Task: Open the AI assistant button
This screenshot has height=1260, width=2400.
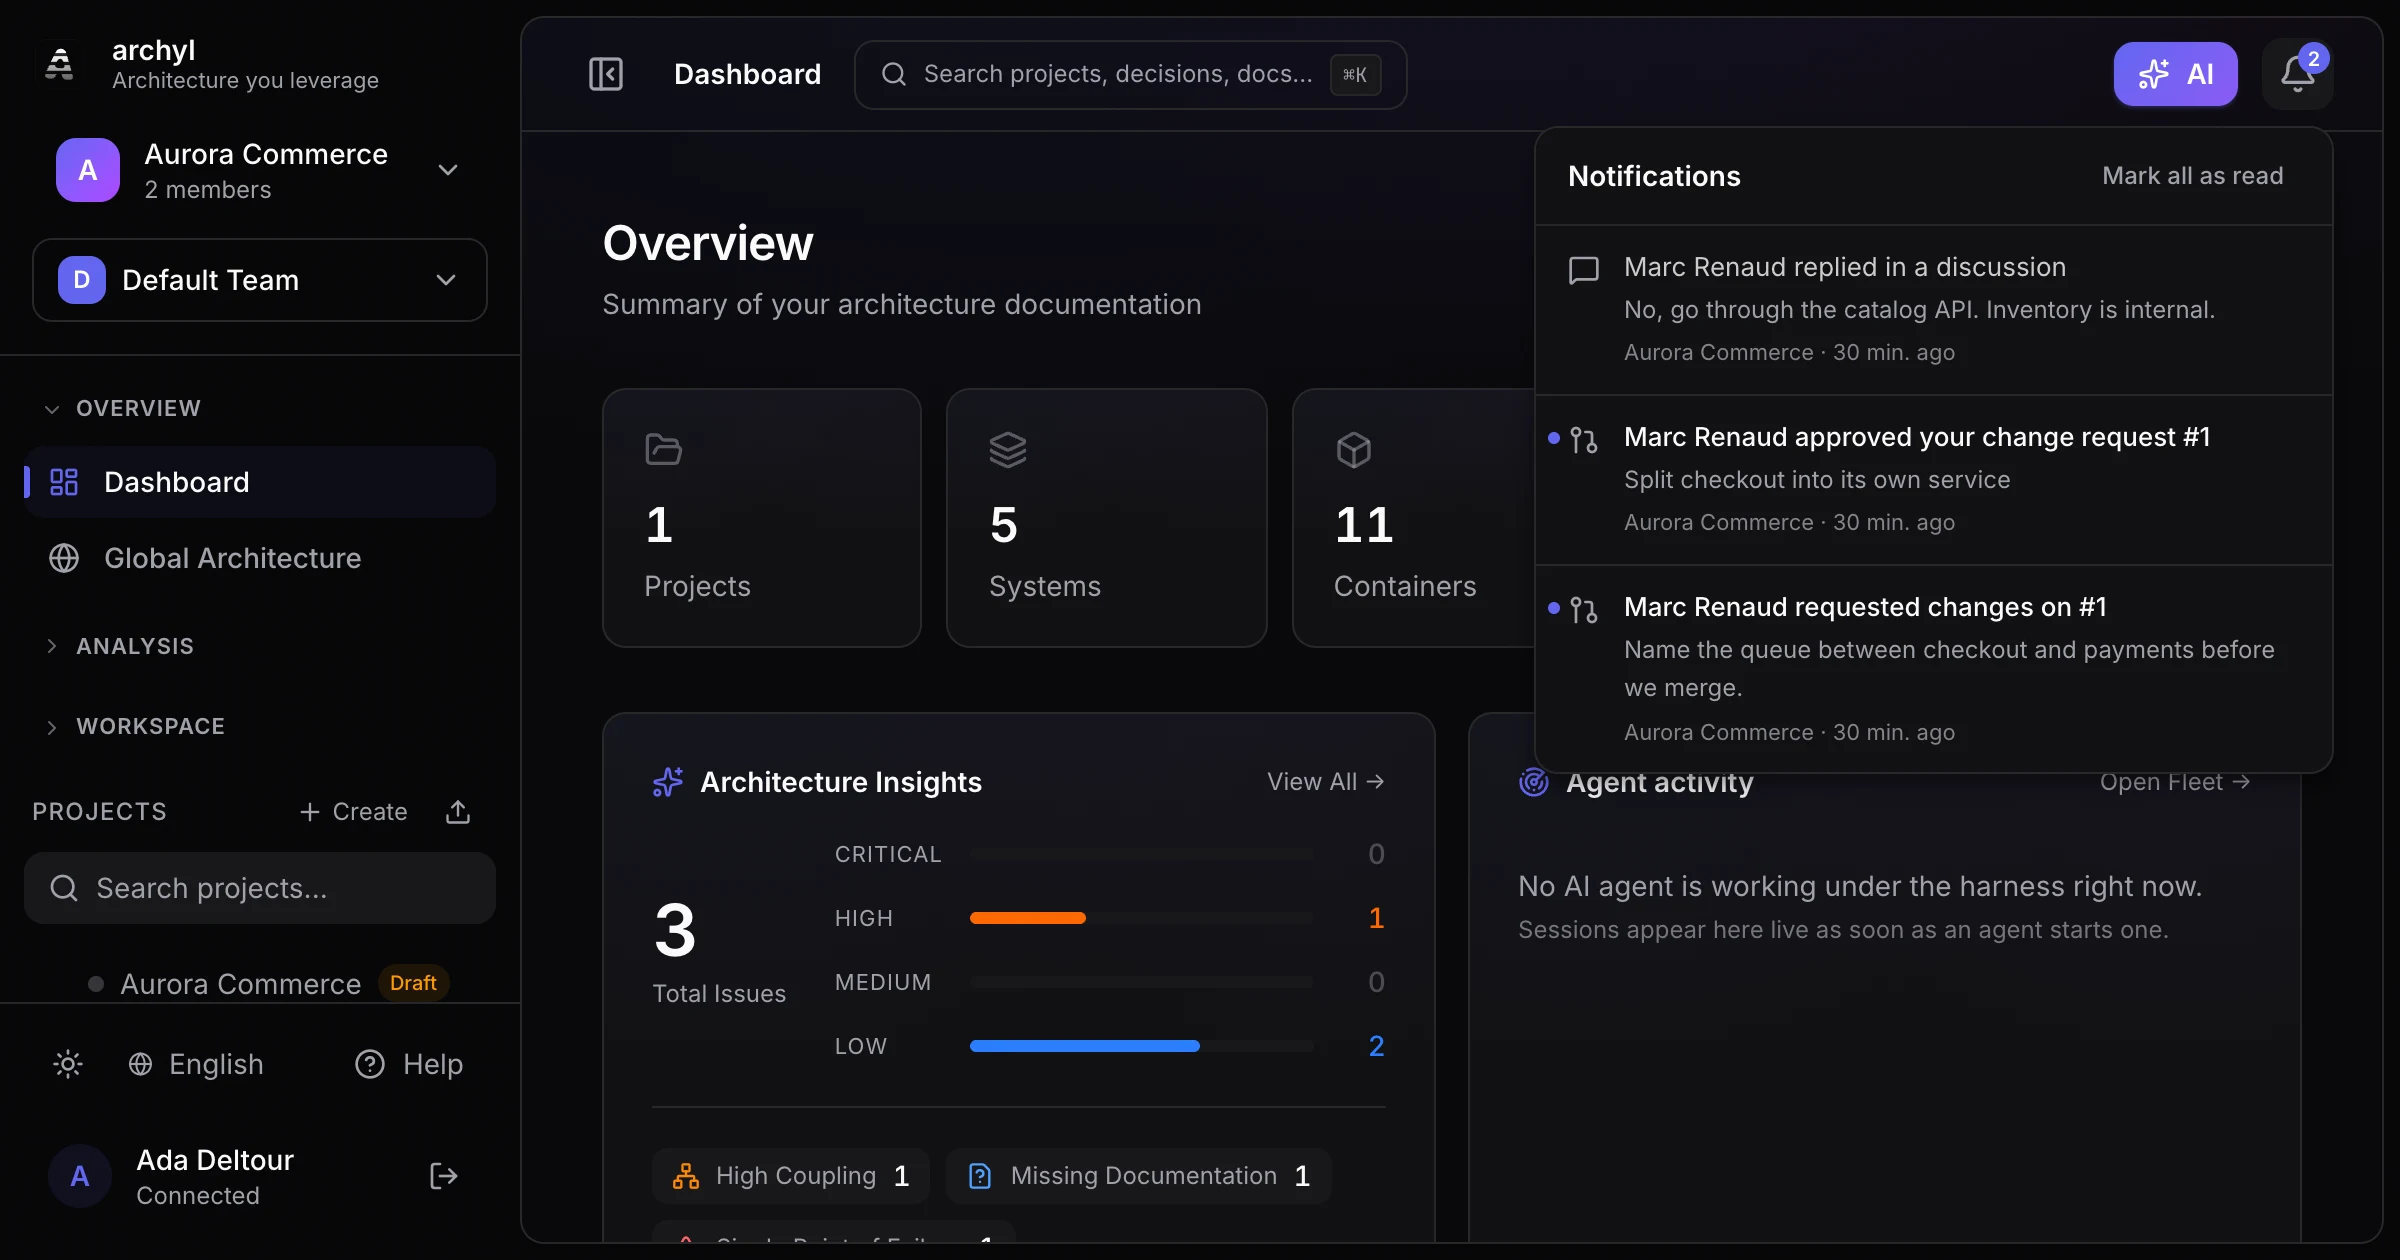Action: [x=2175, y=74]
